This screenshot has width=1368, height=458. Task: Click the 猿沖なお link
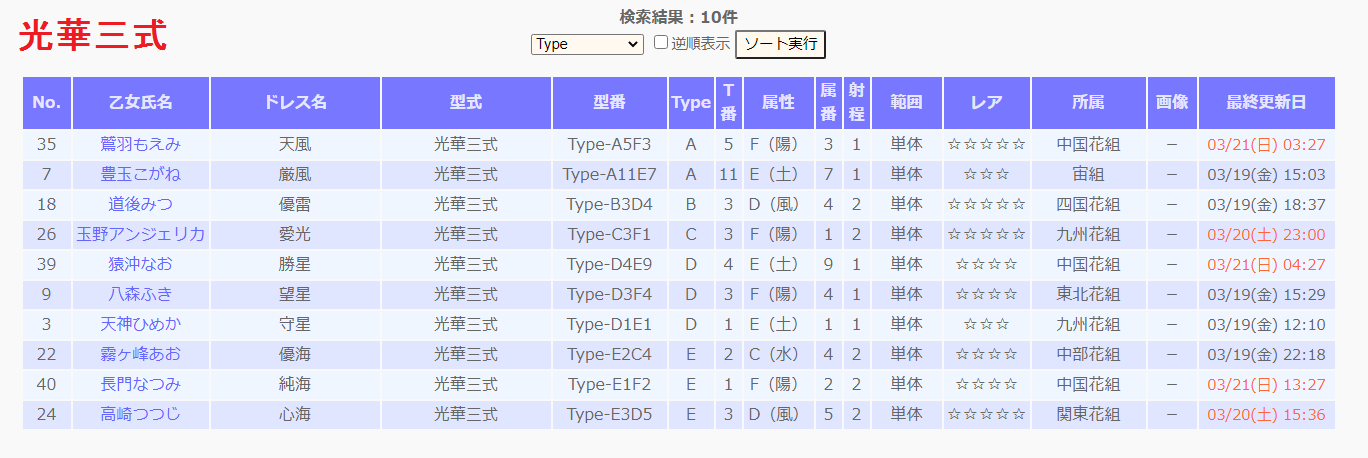[140, 264]
